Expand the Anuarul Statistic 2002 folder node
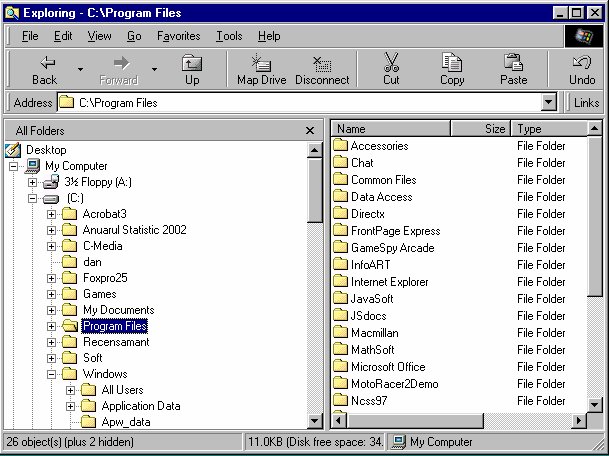 (51, 230)
